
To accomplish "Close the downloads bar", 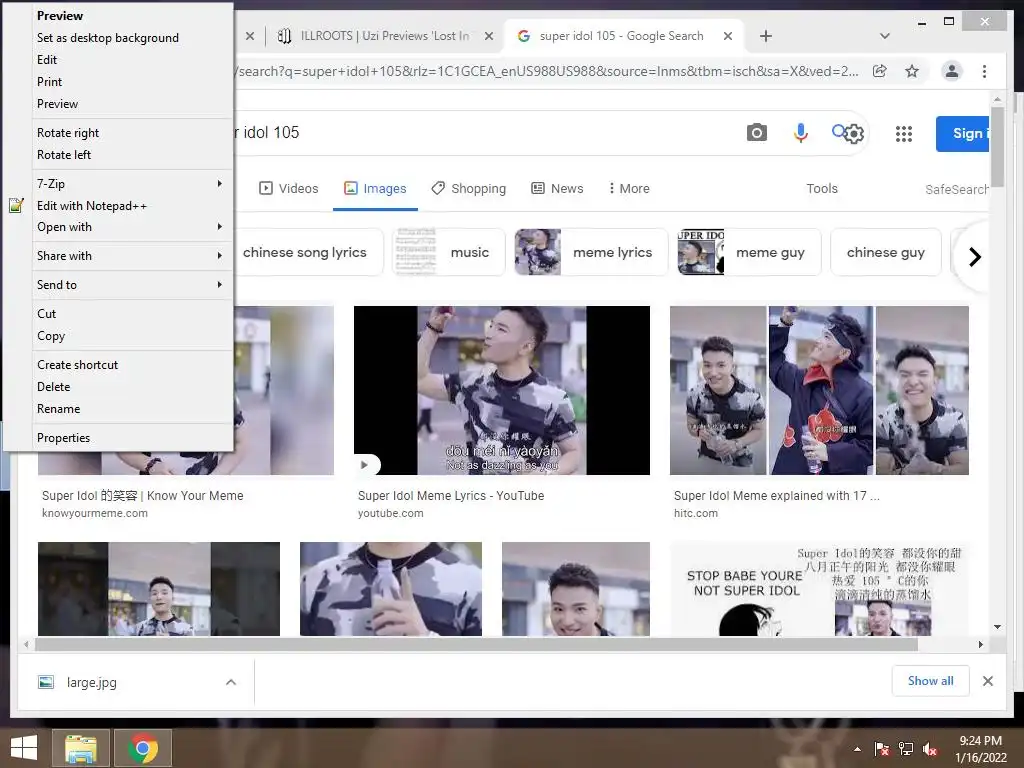I will click(987, 681).
